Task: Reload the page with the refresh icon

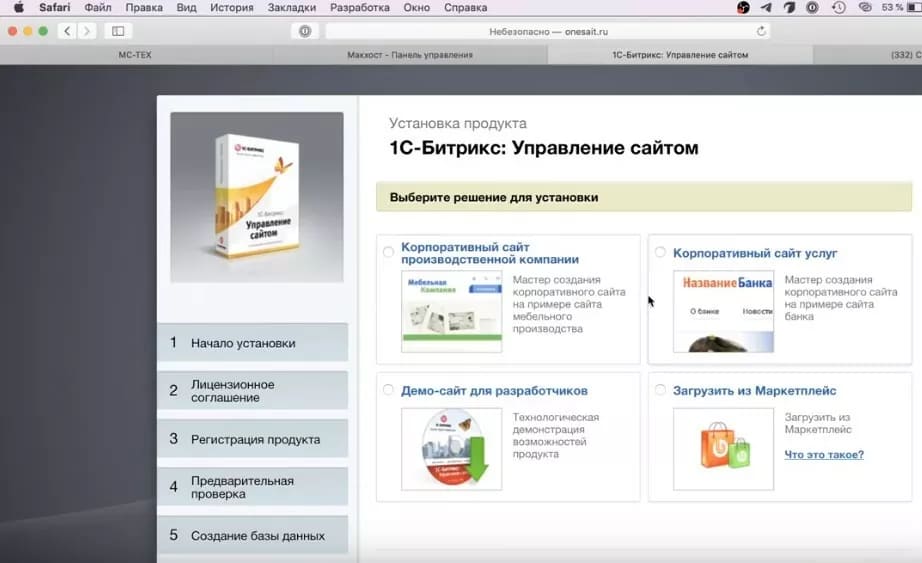Action: point(761,31)
